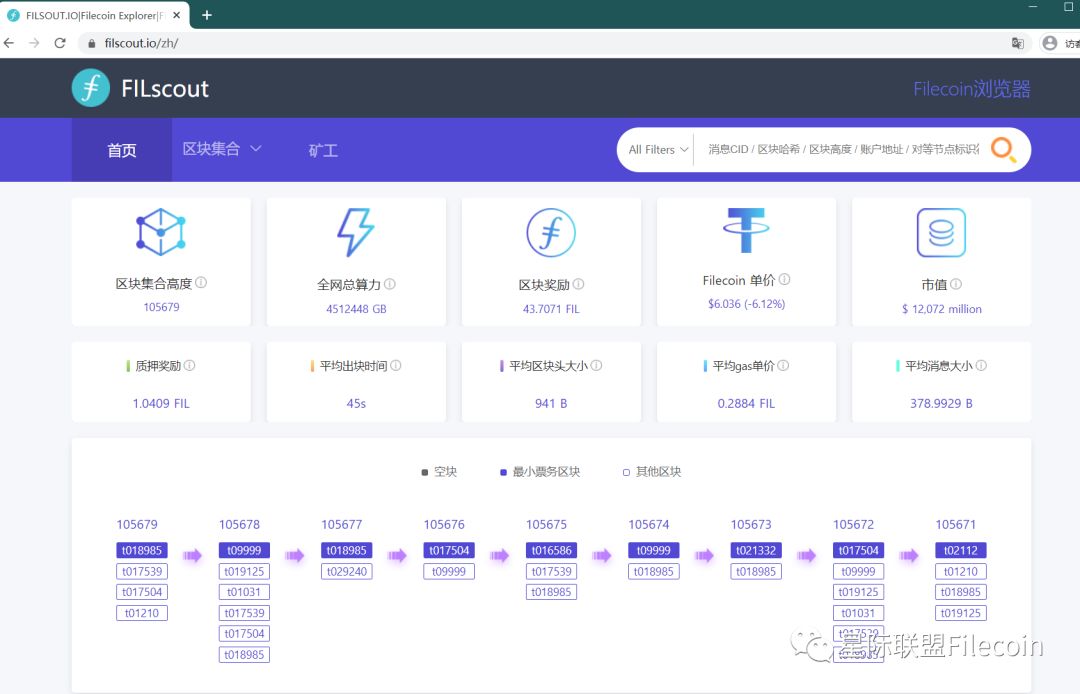The image size is (1080, 694).
Task: Click info icon next to 质押奖励
Action: [189, 366]
